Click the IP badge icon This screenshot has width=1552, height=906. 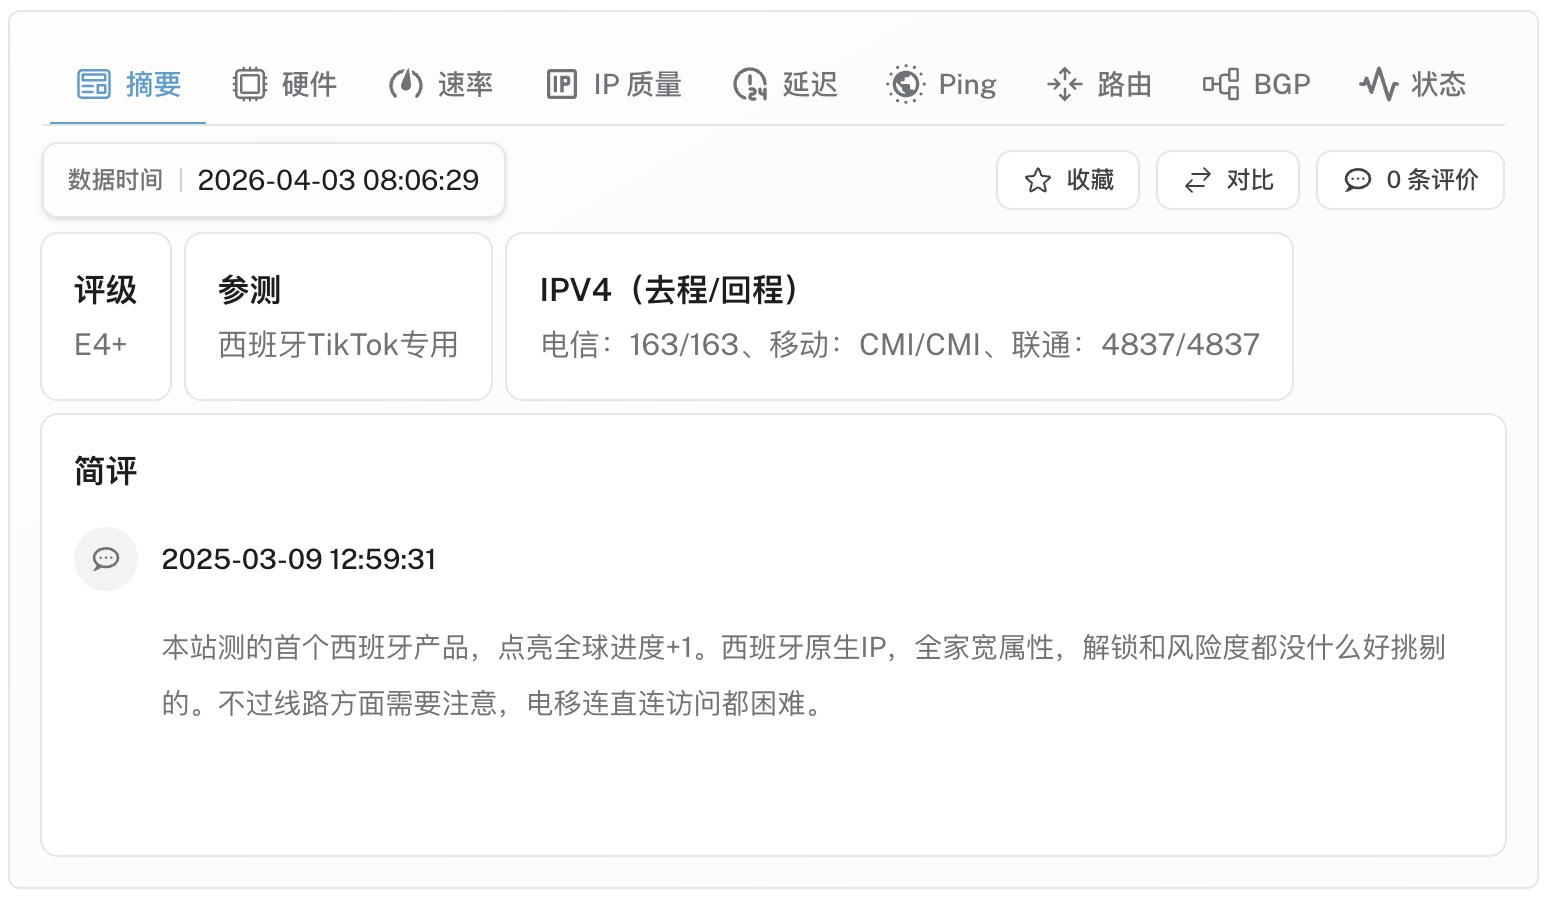pyautogui.click(x=562, y=84)
